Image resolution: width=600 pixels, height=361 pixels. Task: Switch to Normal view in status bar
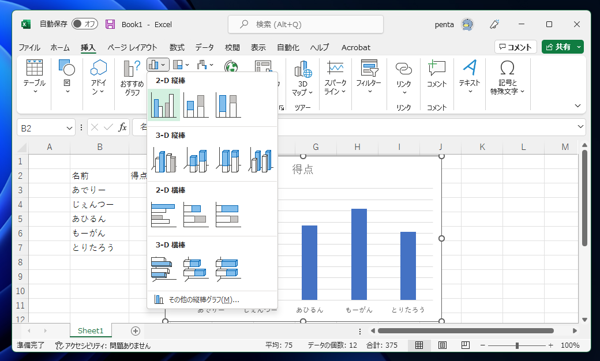point(419,345)
